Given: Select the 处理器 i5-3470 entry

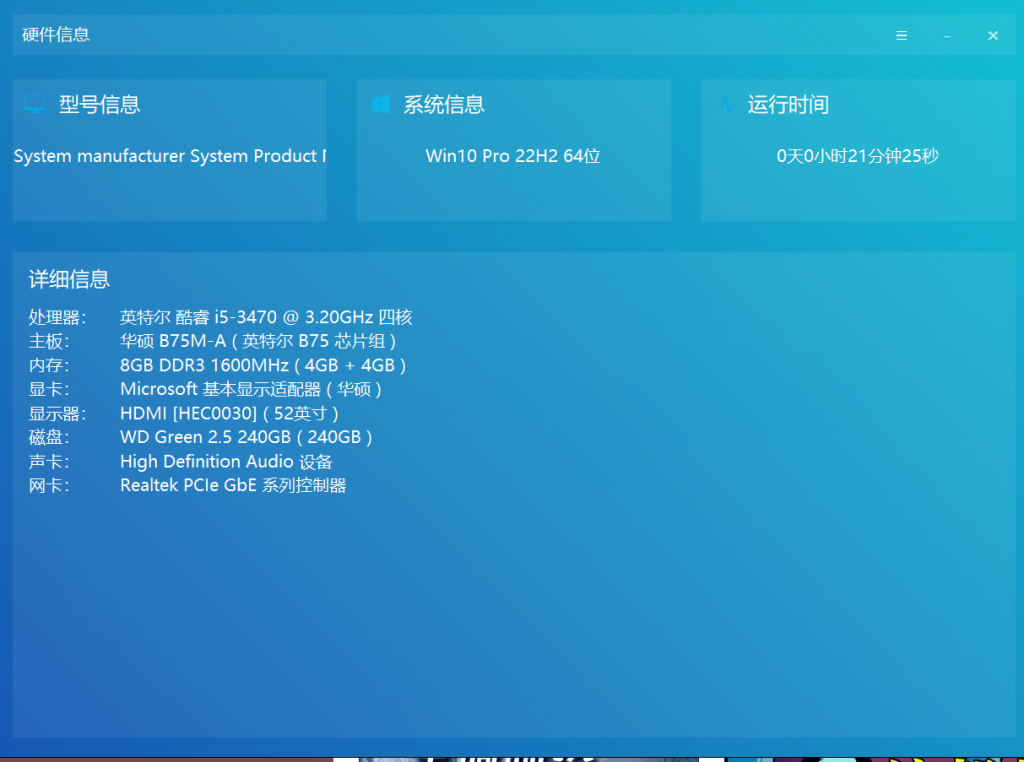Looking at the screenshot, I should 265,318.
